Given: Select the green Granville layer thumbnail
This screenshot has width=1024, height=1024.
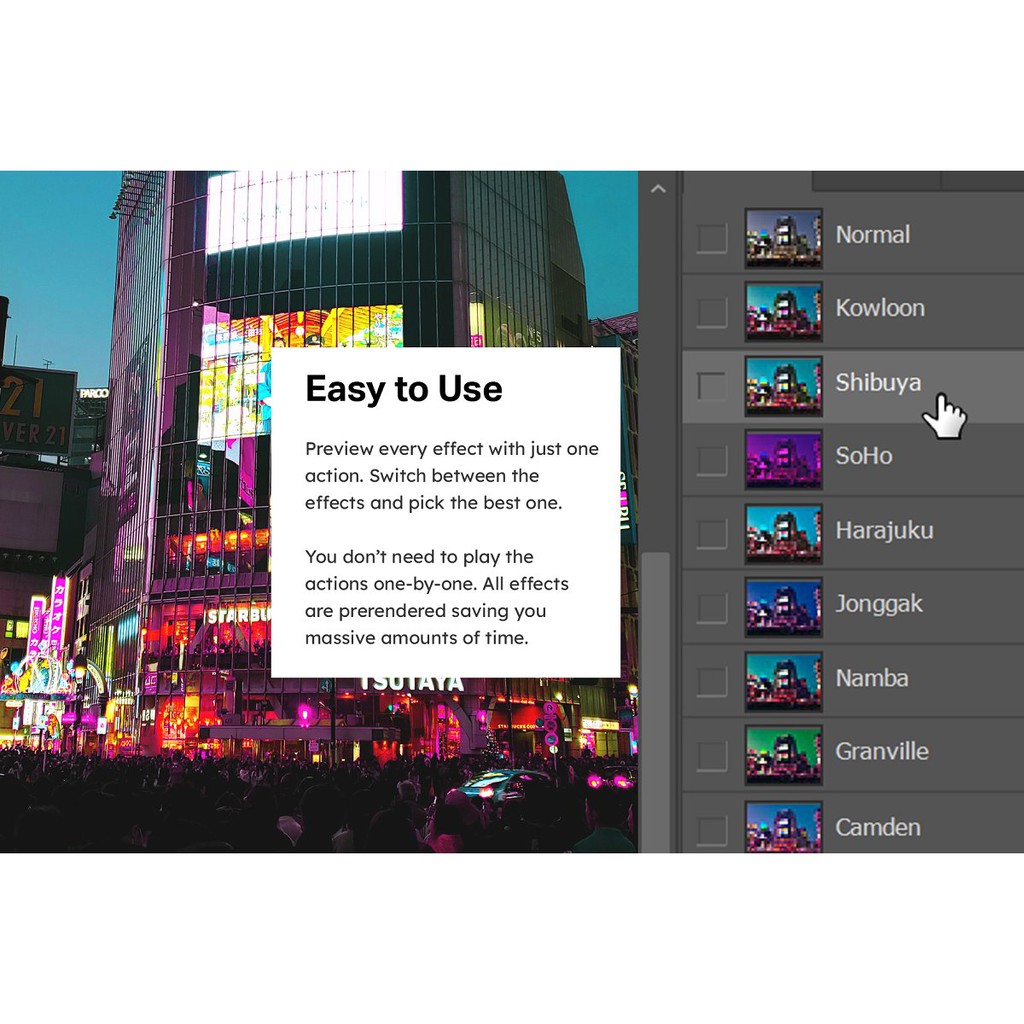Looking at the screenshot, I should [x=783, y=755].
